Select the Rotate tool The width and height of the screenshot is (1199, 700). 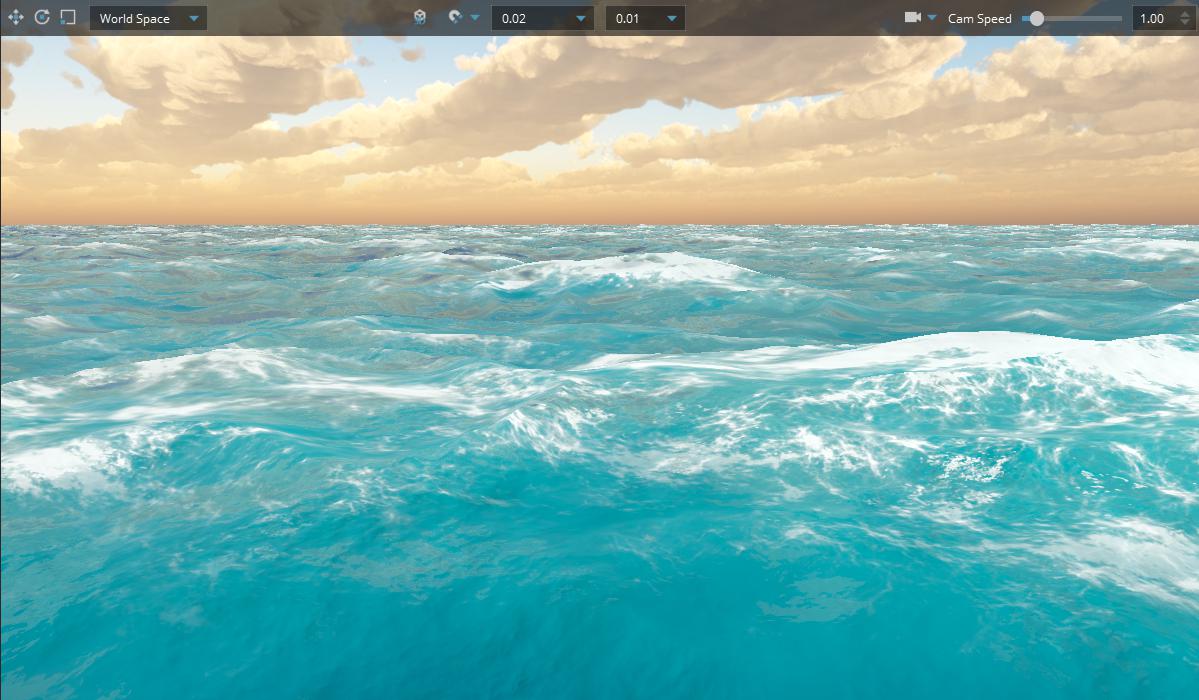pyautogui.click(x=42, y=18)
